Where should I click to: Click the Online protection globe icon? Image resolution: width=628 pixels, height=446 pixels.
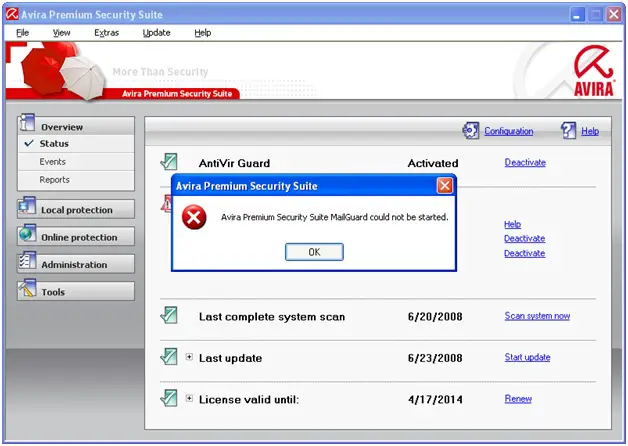[27, 233]
